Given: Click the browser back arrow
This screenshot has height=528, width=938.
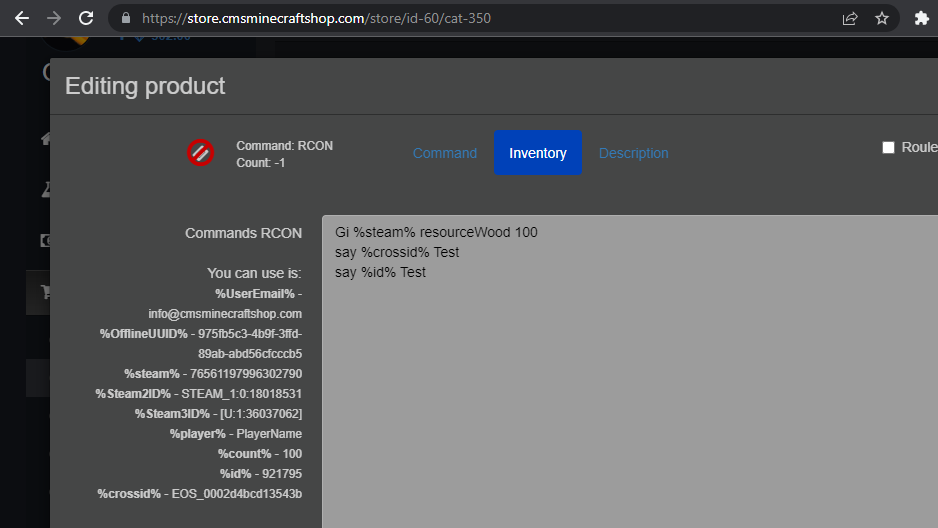Looking at the screenshot, I should click(x=22, y=18).
